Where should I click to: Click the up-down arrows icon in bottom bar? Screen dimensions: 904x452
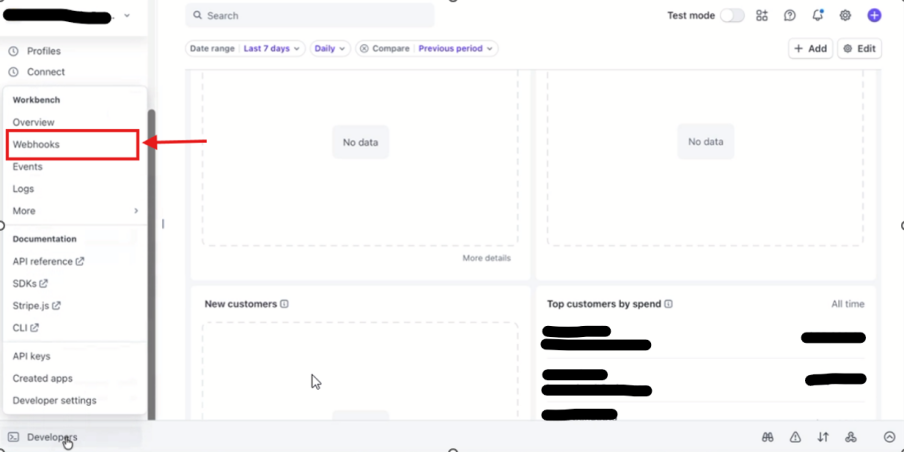[x=823, y=437]
